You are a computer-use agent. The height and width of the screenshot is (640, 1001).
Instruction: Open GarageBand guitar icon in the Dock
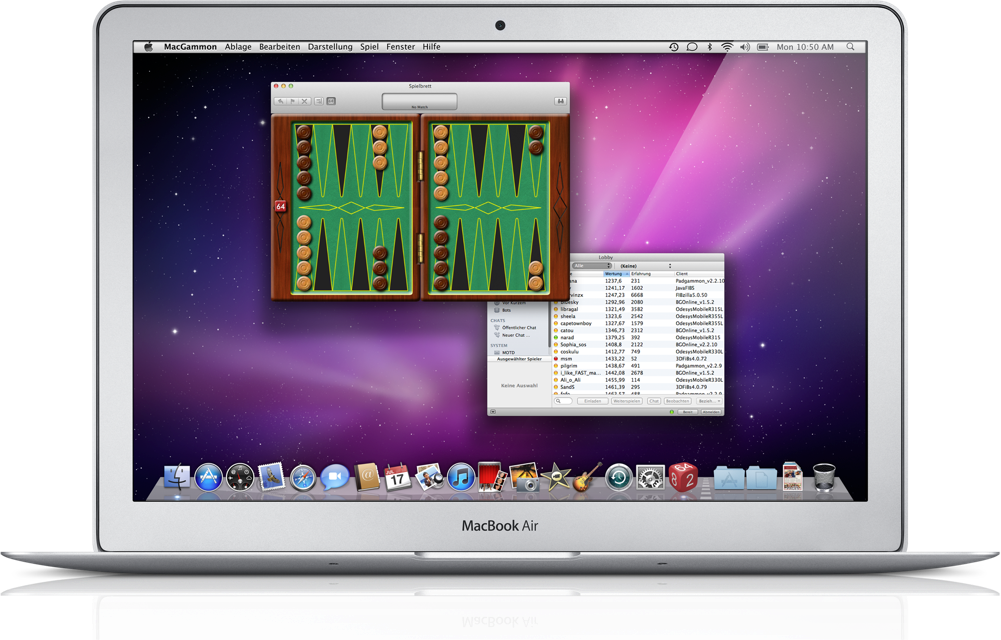click(x=587, y=477)
